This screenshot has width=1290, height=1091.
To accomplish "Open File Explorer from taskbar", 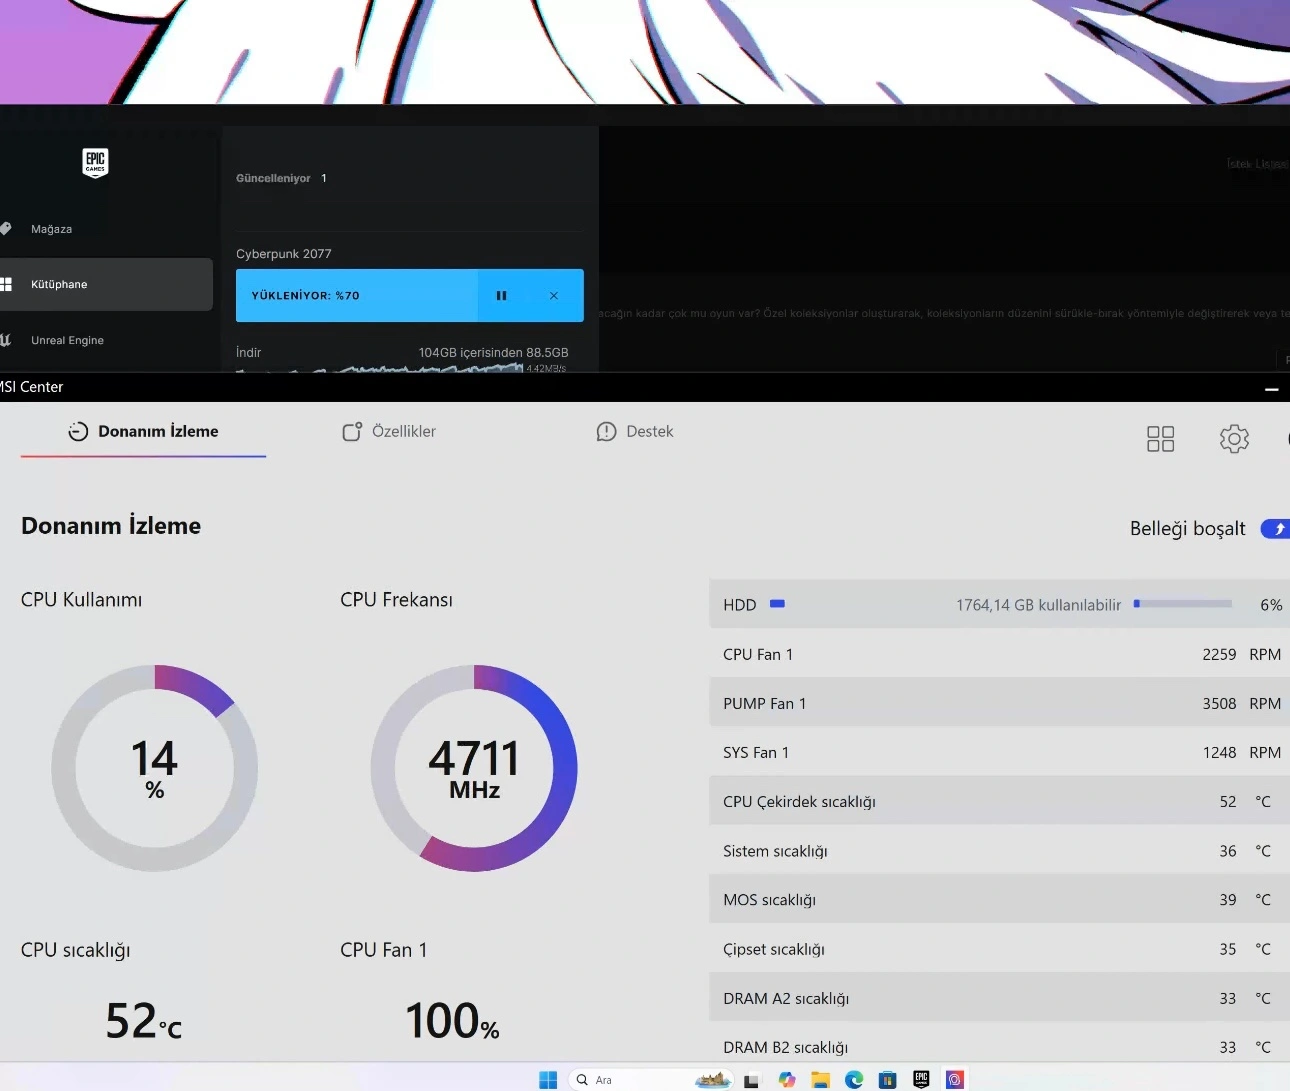I will (821, 1080).
